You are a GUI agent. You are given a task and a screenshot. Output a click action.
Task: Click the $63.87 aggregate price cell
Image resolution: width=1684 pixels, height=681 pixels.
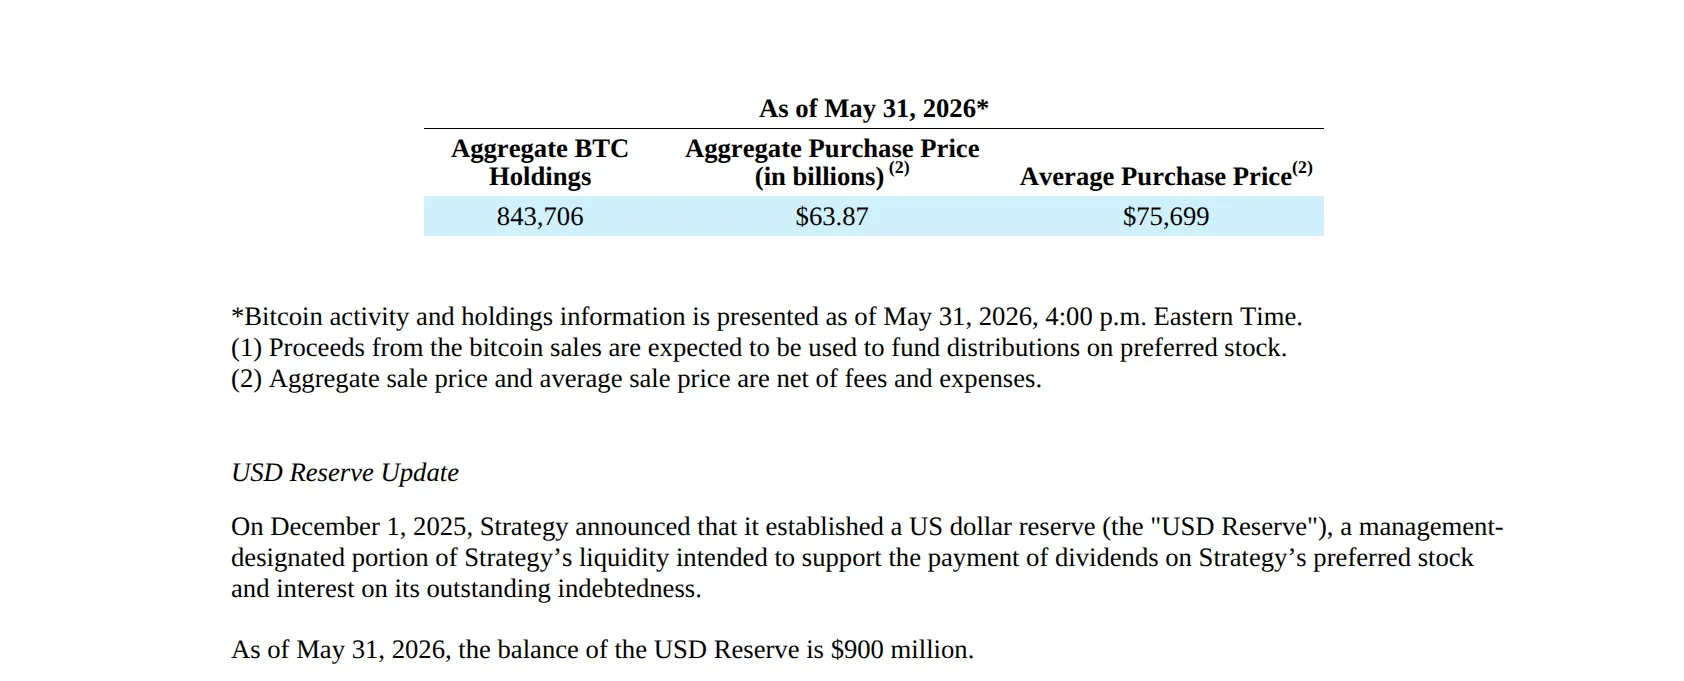(832, 217)
